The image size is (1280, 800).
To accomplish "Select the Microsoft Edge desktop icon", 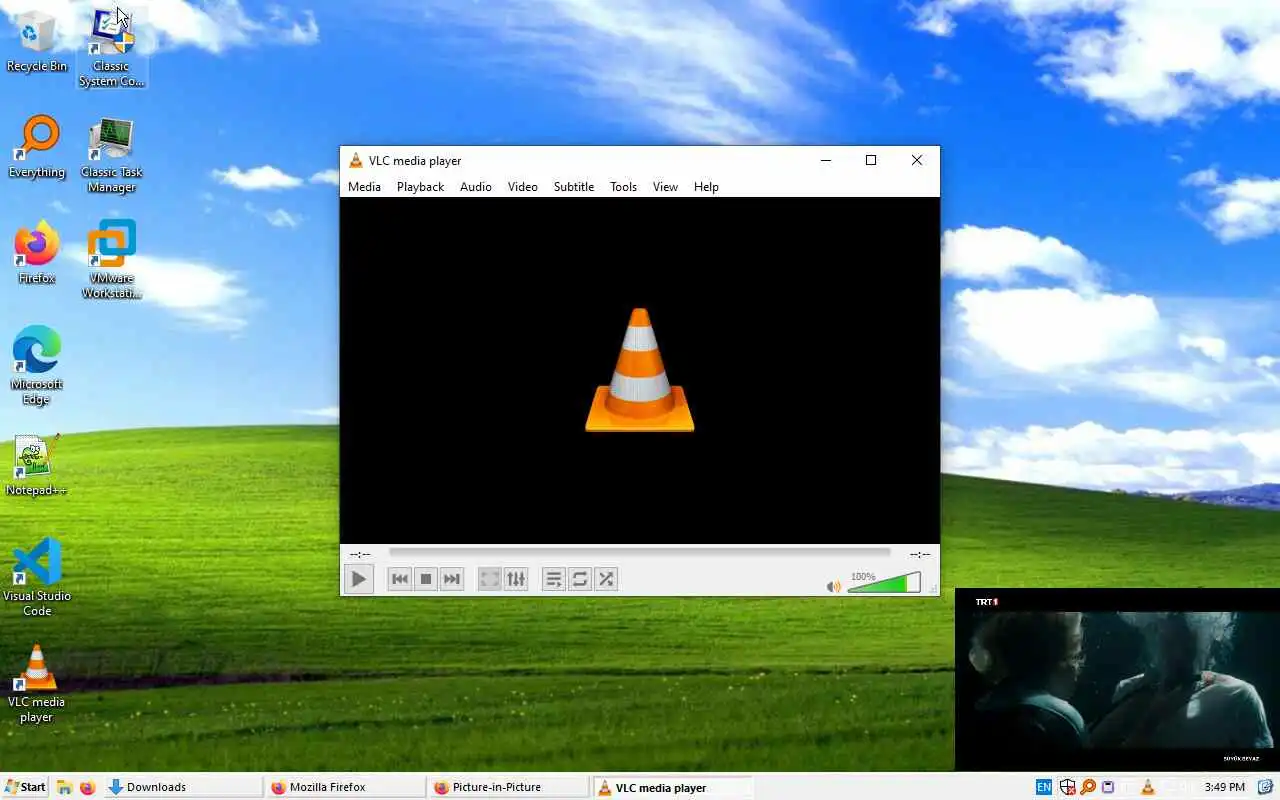I will coord(37,365).
